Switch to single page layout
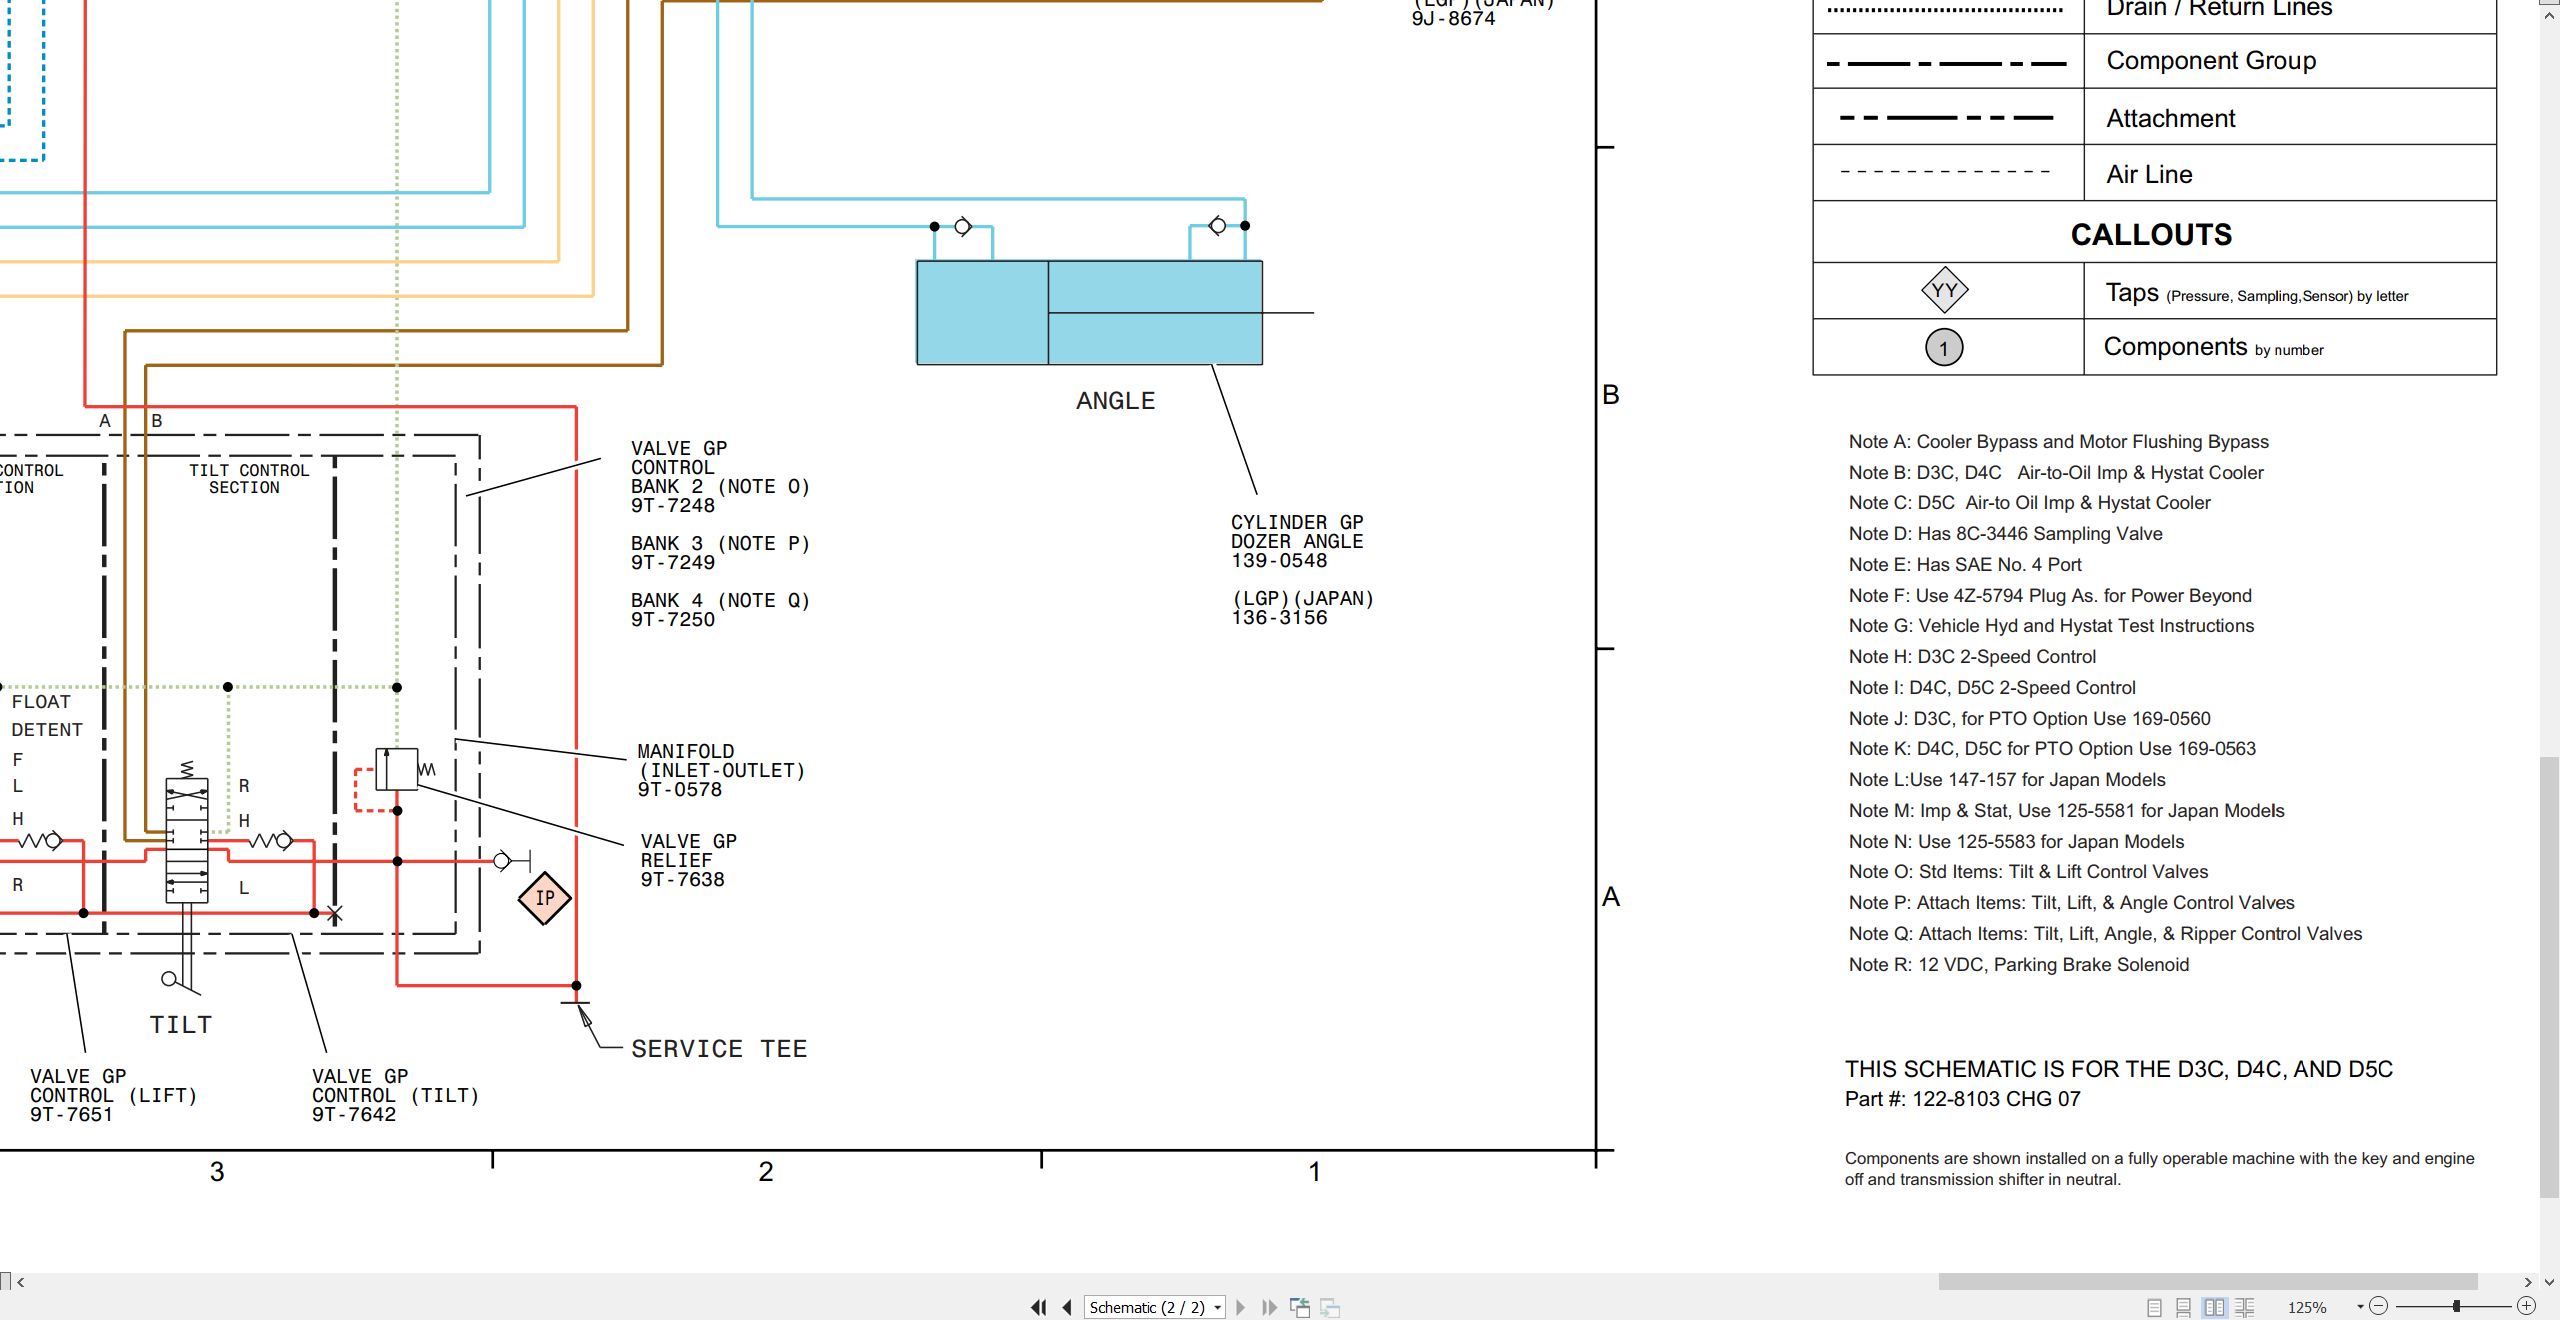Screen dimensions: 2560x1320 pos(2154,1307)
